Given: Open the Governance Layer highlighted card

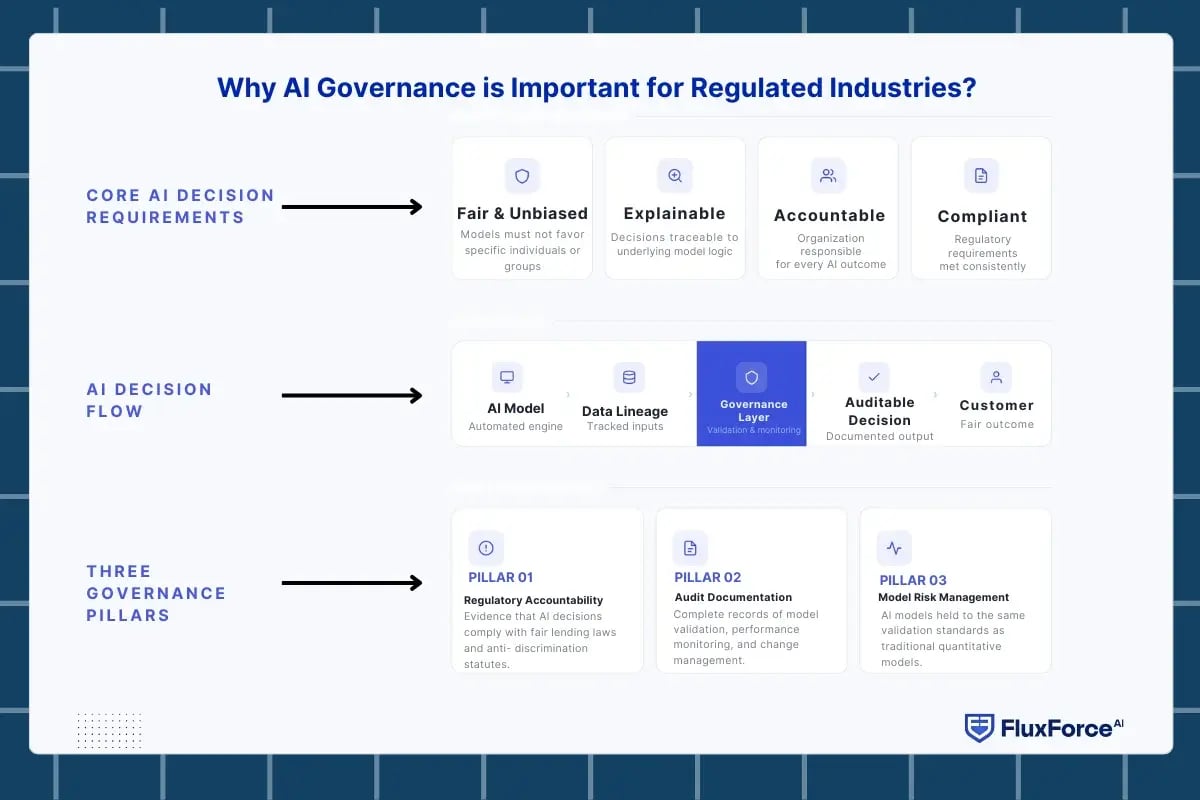Looking at the screenshot, I should coord(751,393).
